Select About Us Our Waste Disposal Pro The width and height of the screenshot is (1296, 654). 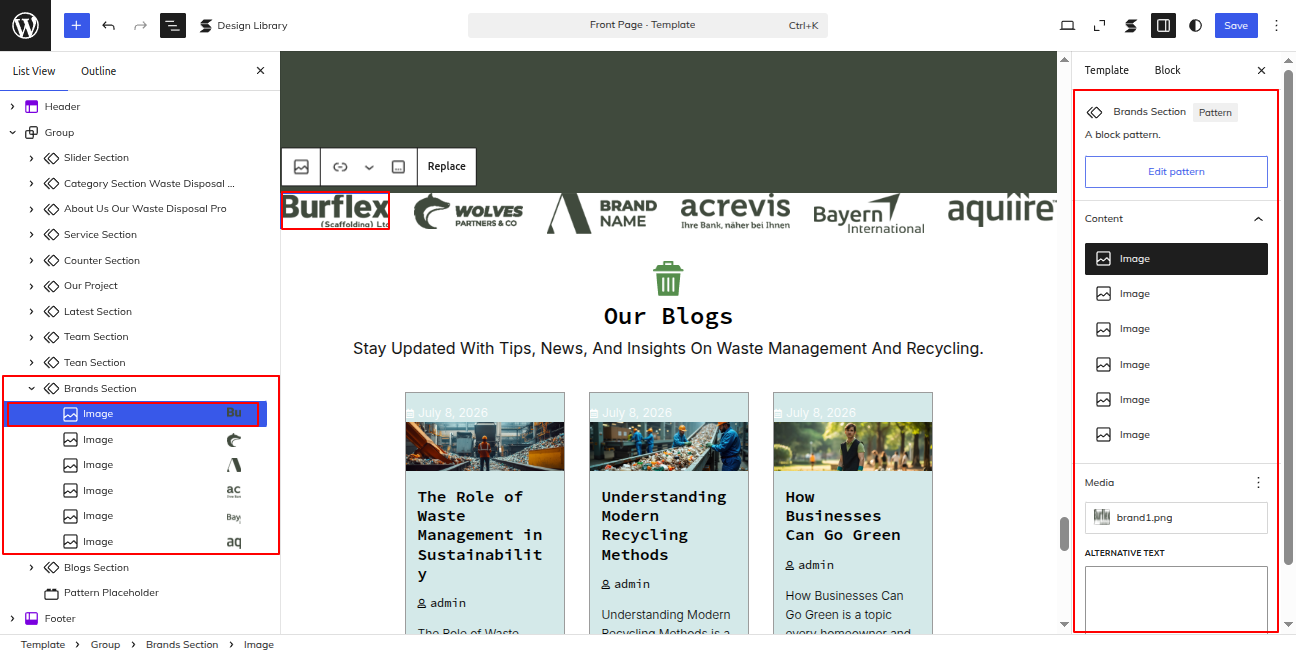pyautogui.click(x=145, y=209)
